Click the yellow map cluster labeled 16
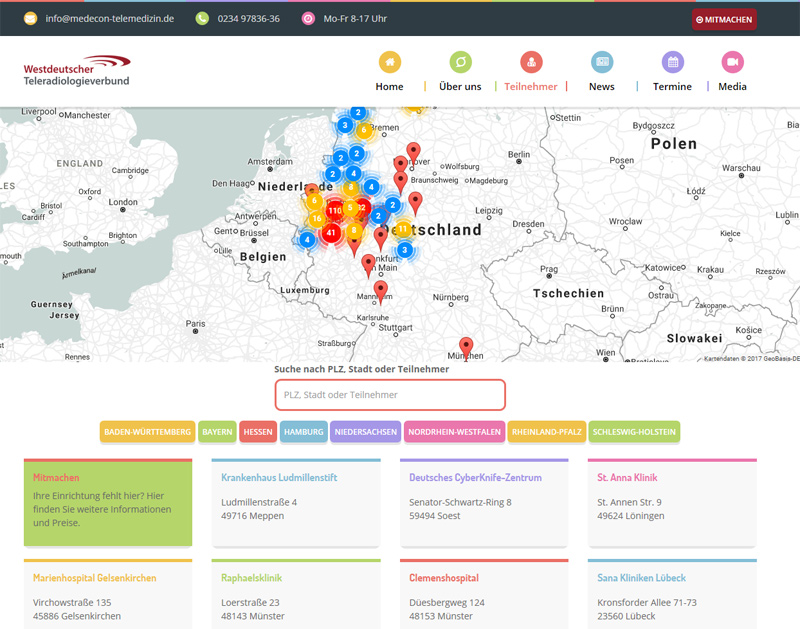Viewport: 800px width, 629px height. coord(317,218)
